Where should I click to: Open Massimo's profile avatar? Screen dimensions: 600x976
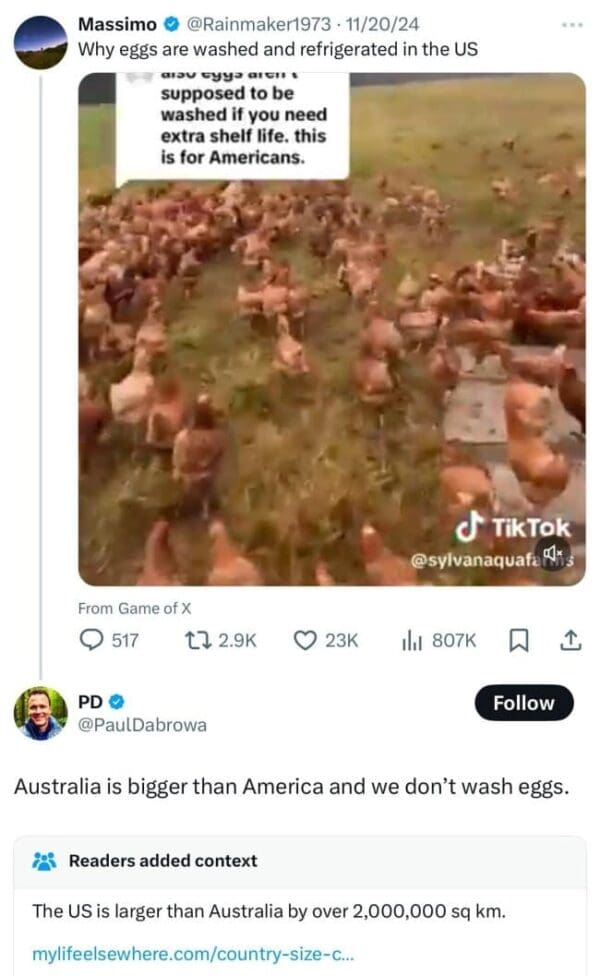pyautogui.click(x=40, y=43)
